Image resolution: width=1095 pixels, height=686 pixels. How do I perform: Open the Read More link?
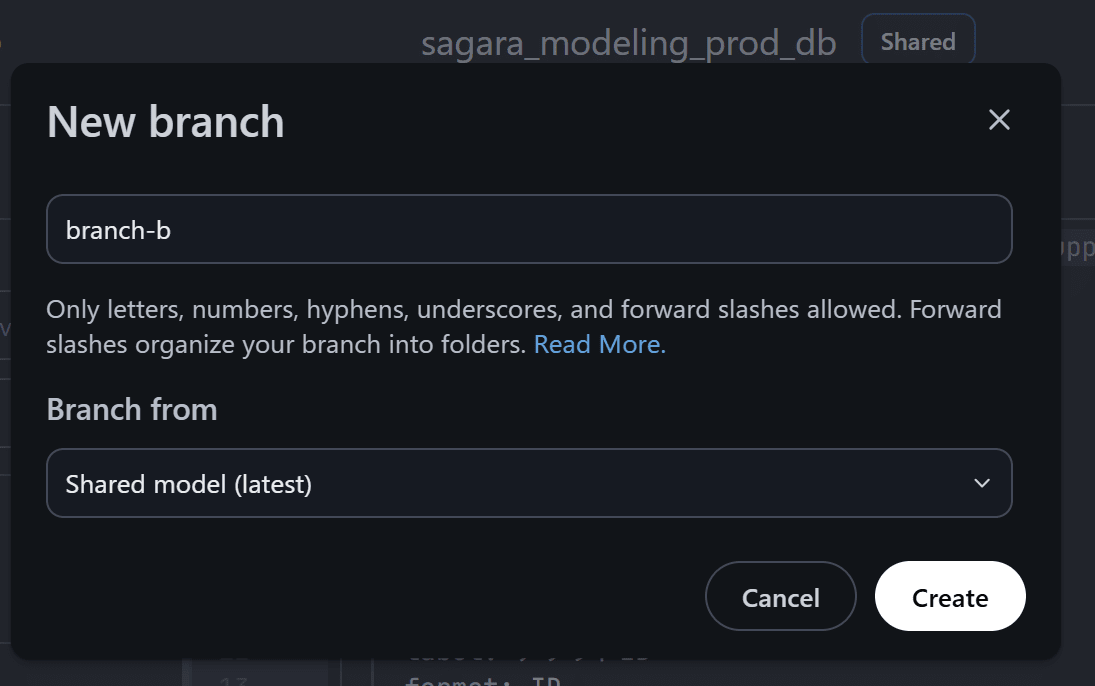[x=599, y=345]
